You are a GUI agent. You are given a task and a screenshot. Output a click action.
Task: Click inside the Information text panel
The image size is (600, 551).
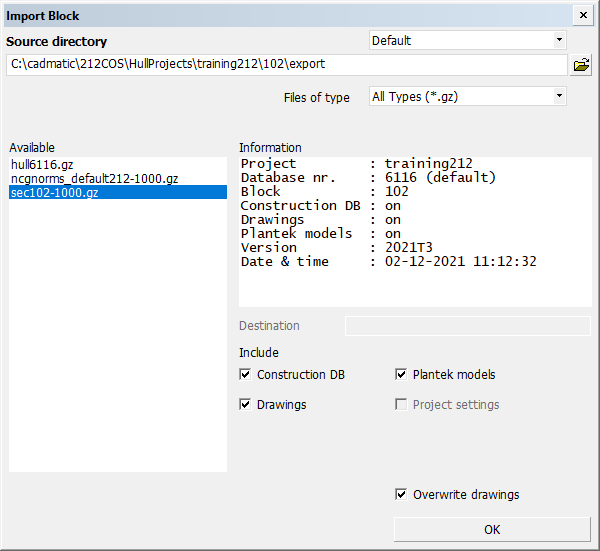(415, 287)
